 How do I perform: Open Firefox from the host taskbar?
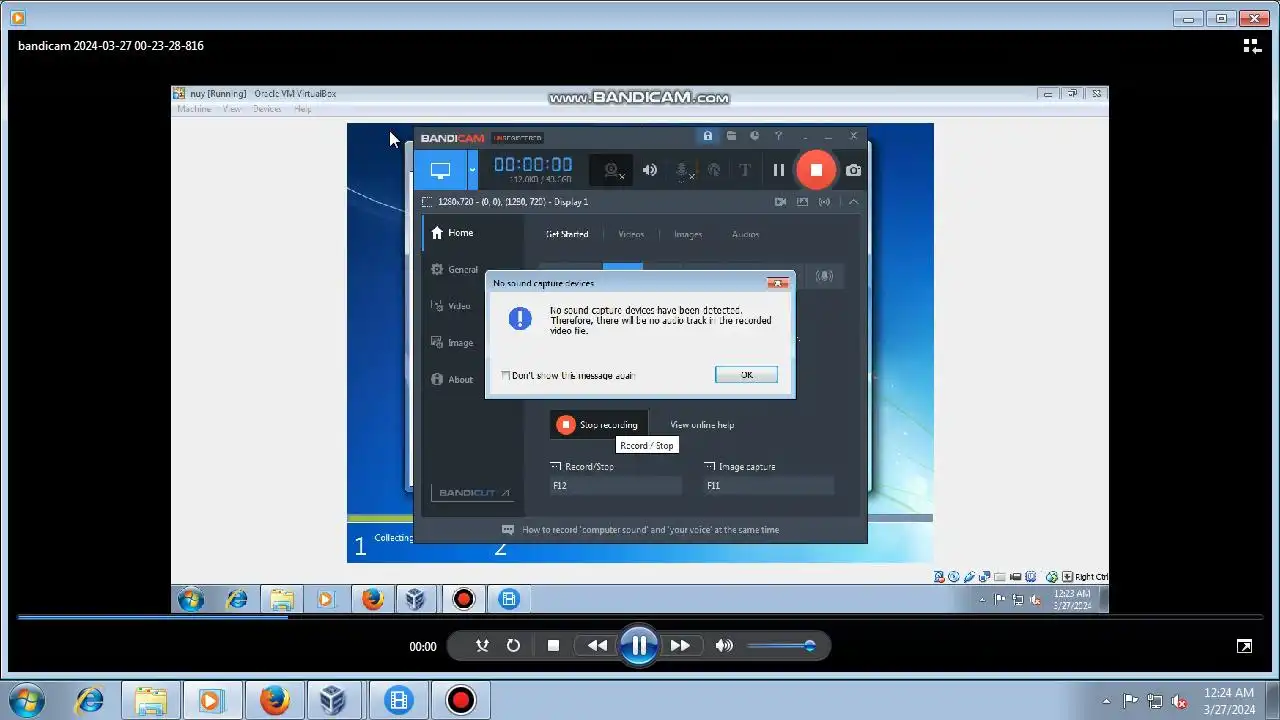(x=274, y=700)
